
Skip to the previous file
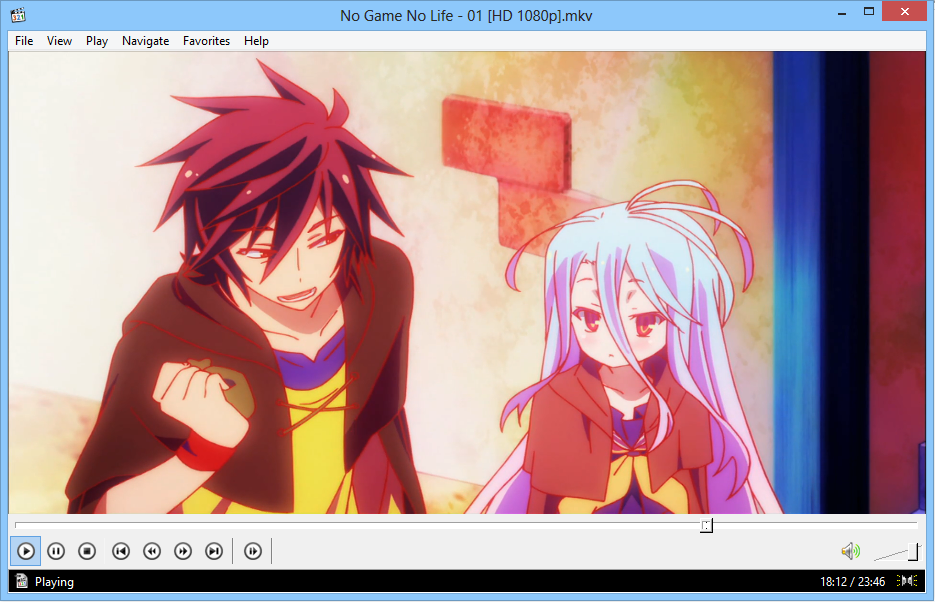(x=121, y=551)
